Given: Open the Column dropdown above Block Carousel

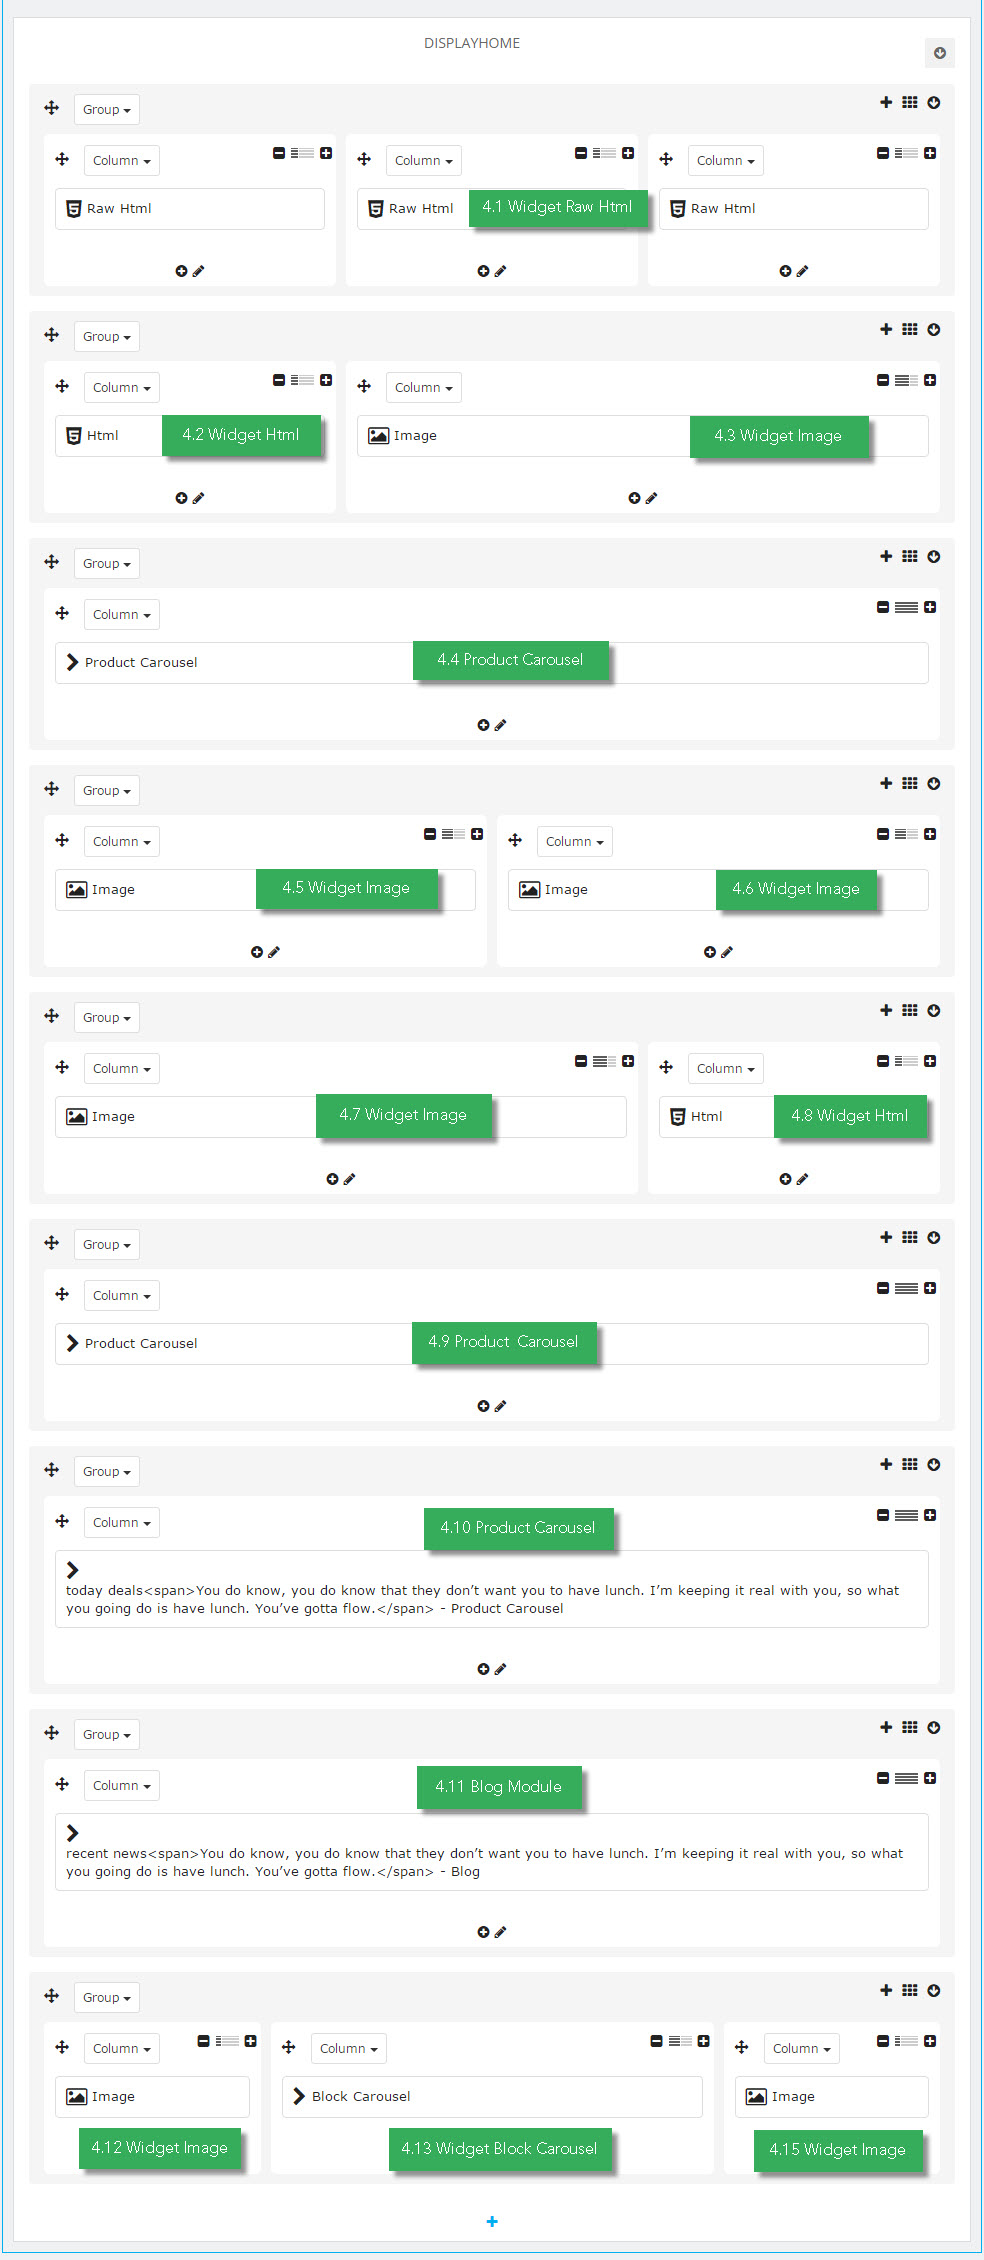Looking at the screenshot, I should pos(348,2048).
